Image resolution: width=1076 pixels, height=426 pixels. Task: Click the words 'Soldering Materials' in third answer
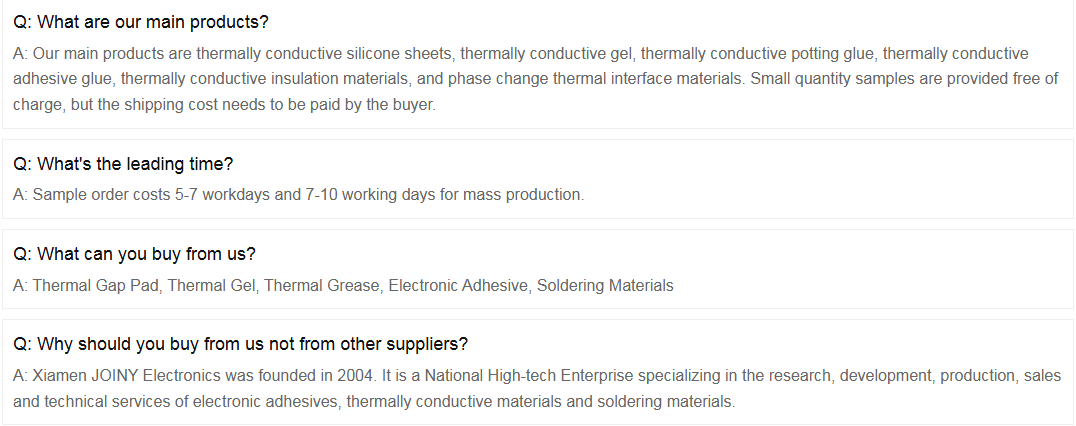[x=605, y=285]
